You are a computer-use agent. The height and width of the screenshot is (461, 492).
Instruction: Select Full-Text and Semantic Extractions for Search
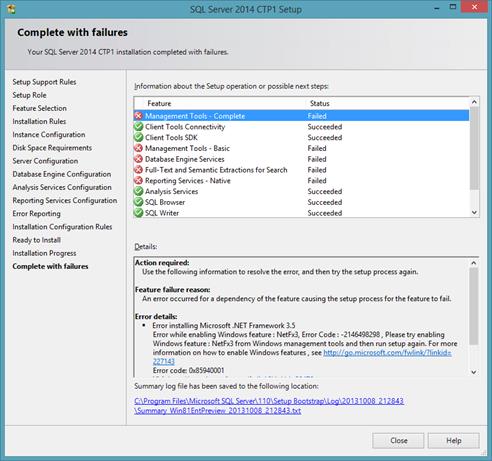(301, 170)
